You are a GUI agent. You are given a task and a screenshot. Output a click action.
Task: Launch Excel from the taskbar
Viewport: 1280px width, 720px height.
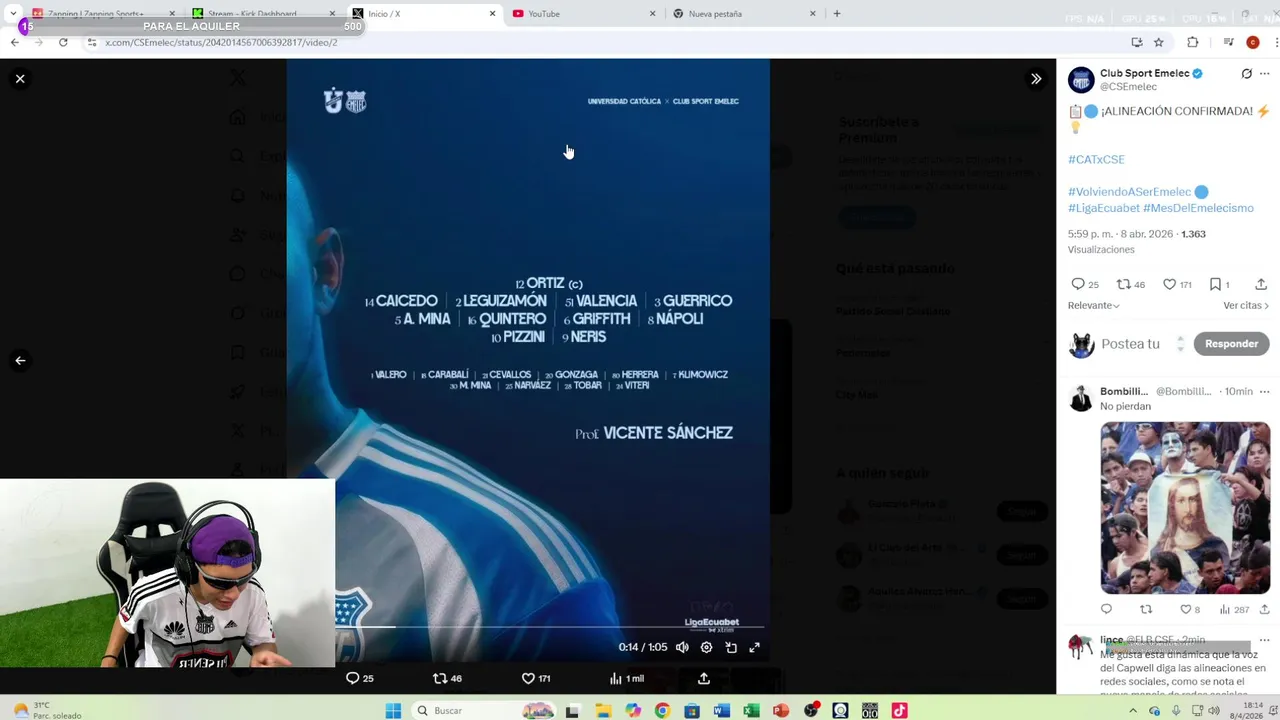point(751,710)
